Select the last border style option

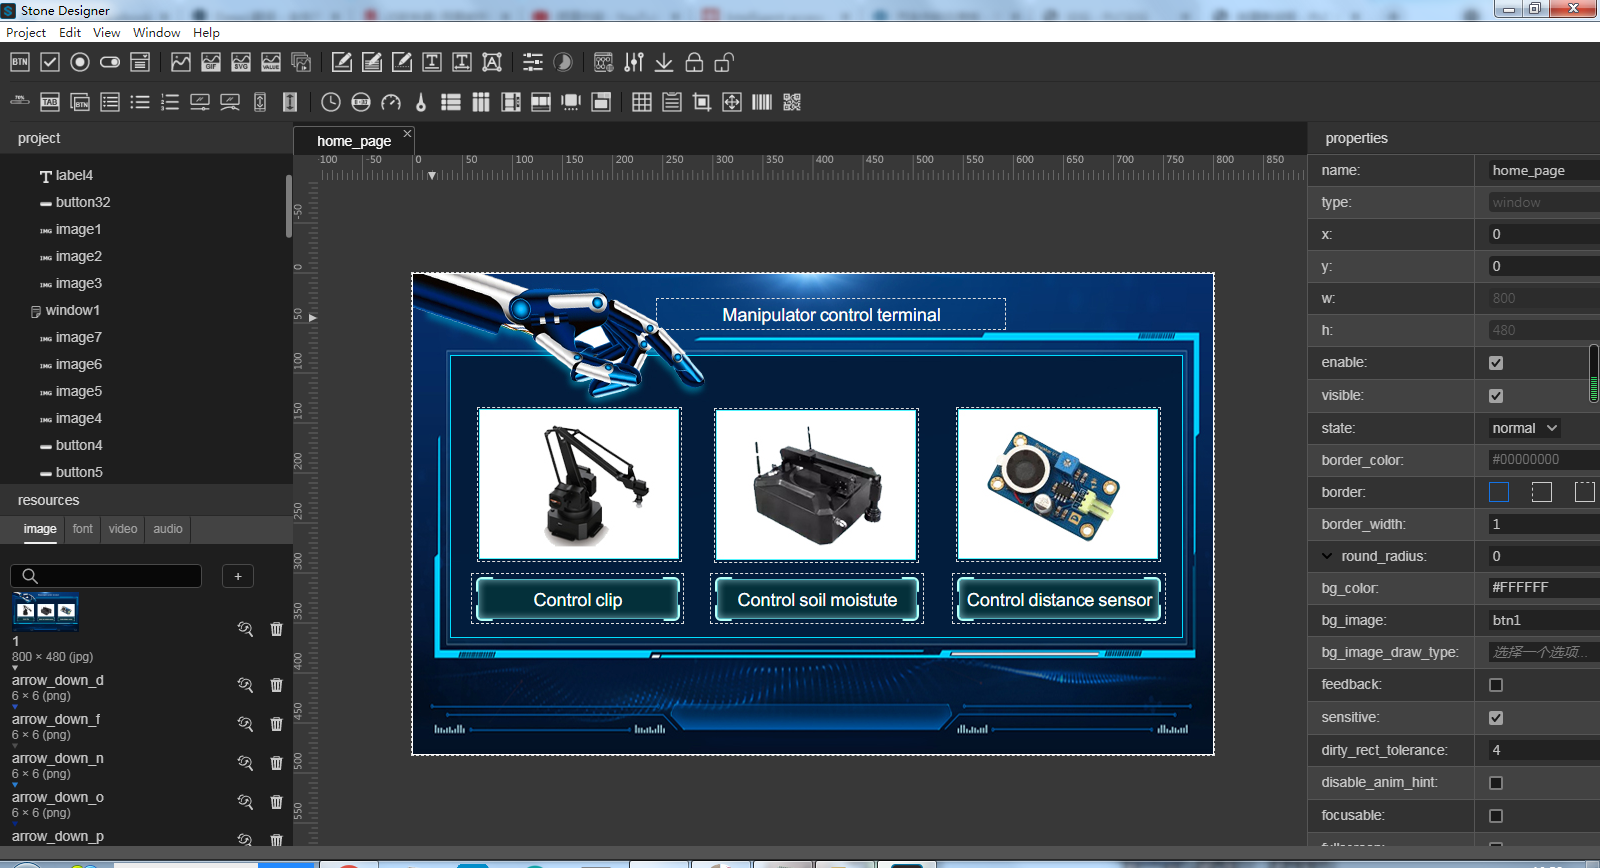1585,492
